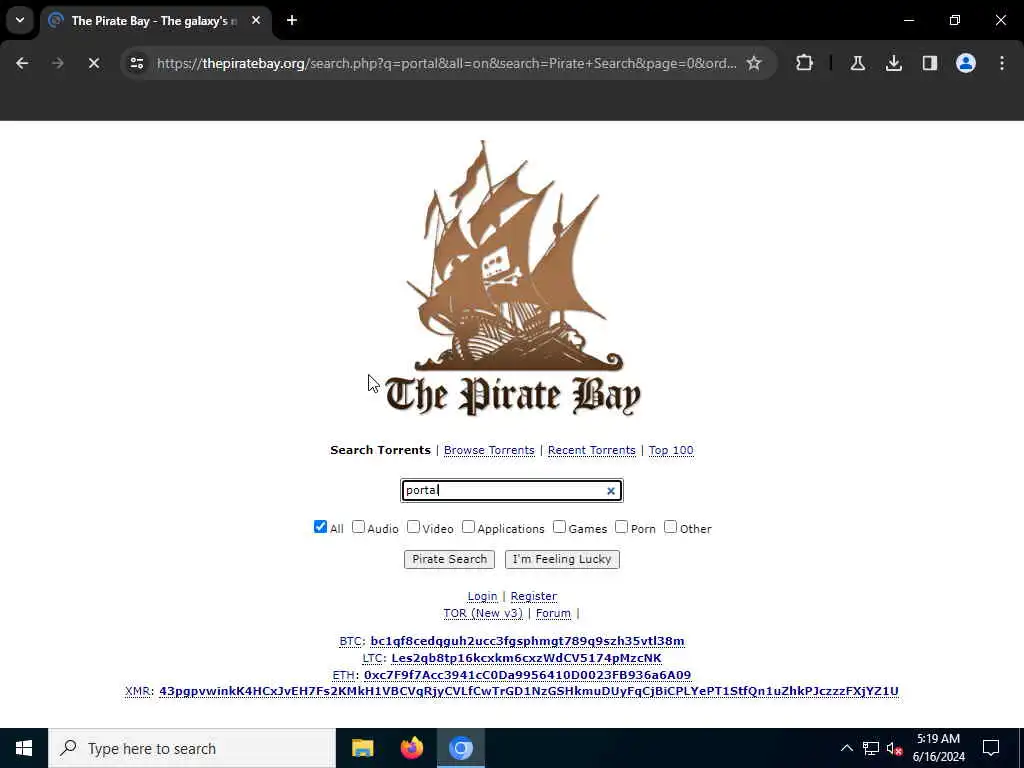
Task: Click the forward navigation arrow
Action: tap(57, 63)
